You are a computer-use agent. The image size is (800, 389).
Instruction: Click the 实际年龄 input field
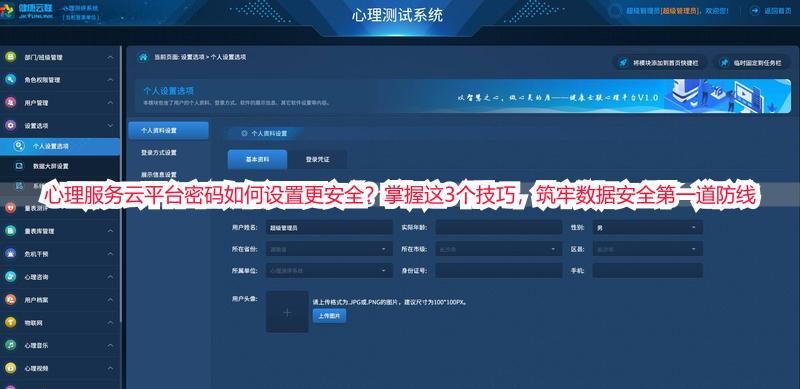(x=498, y=227)
